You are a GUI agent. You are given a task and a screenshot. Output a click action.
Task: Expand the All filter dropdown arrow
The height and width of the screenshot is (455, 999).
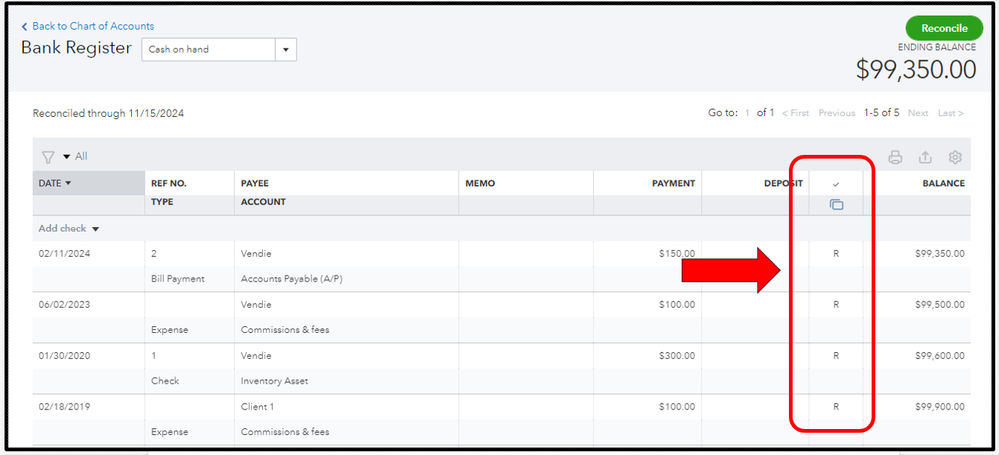tap(66, 157)
